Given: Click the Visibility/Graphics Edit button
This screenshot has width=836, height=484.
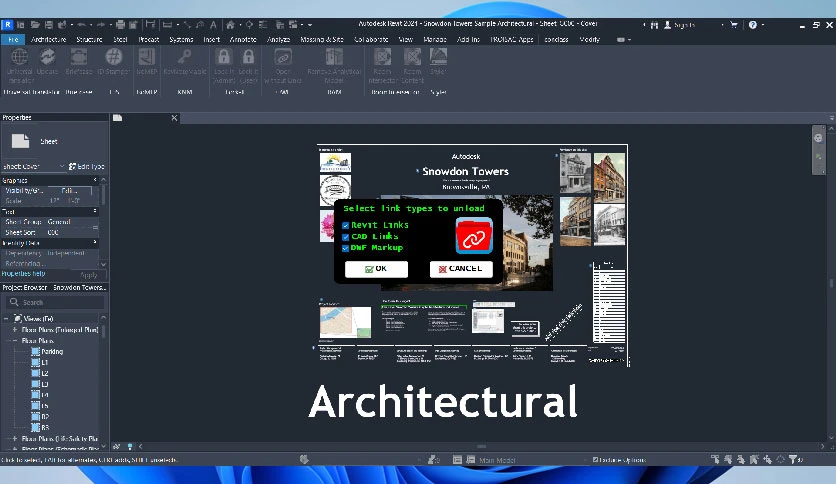Looking at the screenshot, I should [69, 190].
